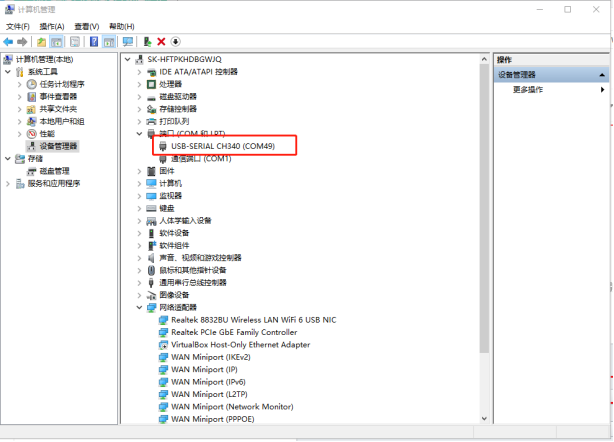Image resolution: width=614 pixels, height=442 pixels.
Task: Click the device list scrollbar up arrow
Action: tap(484, 59)
